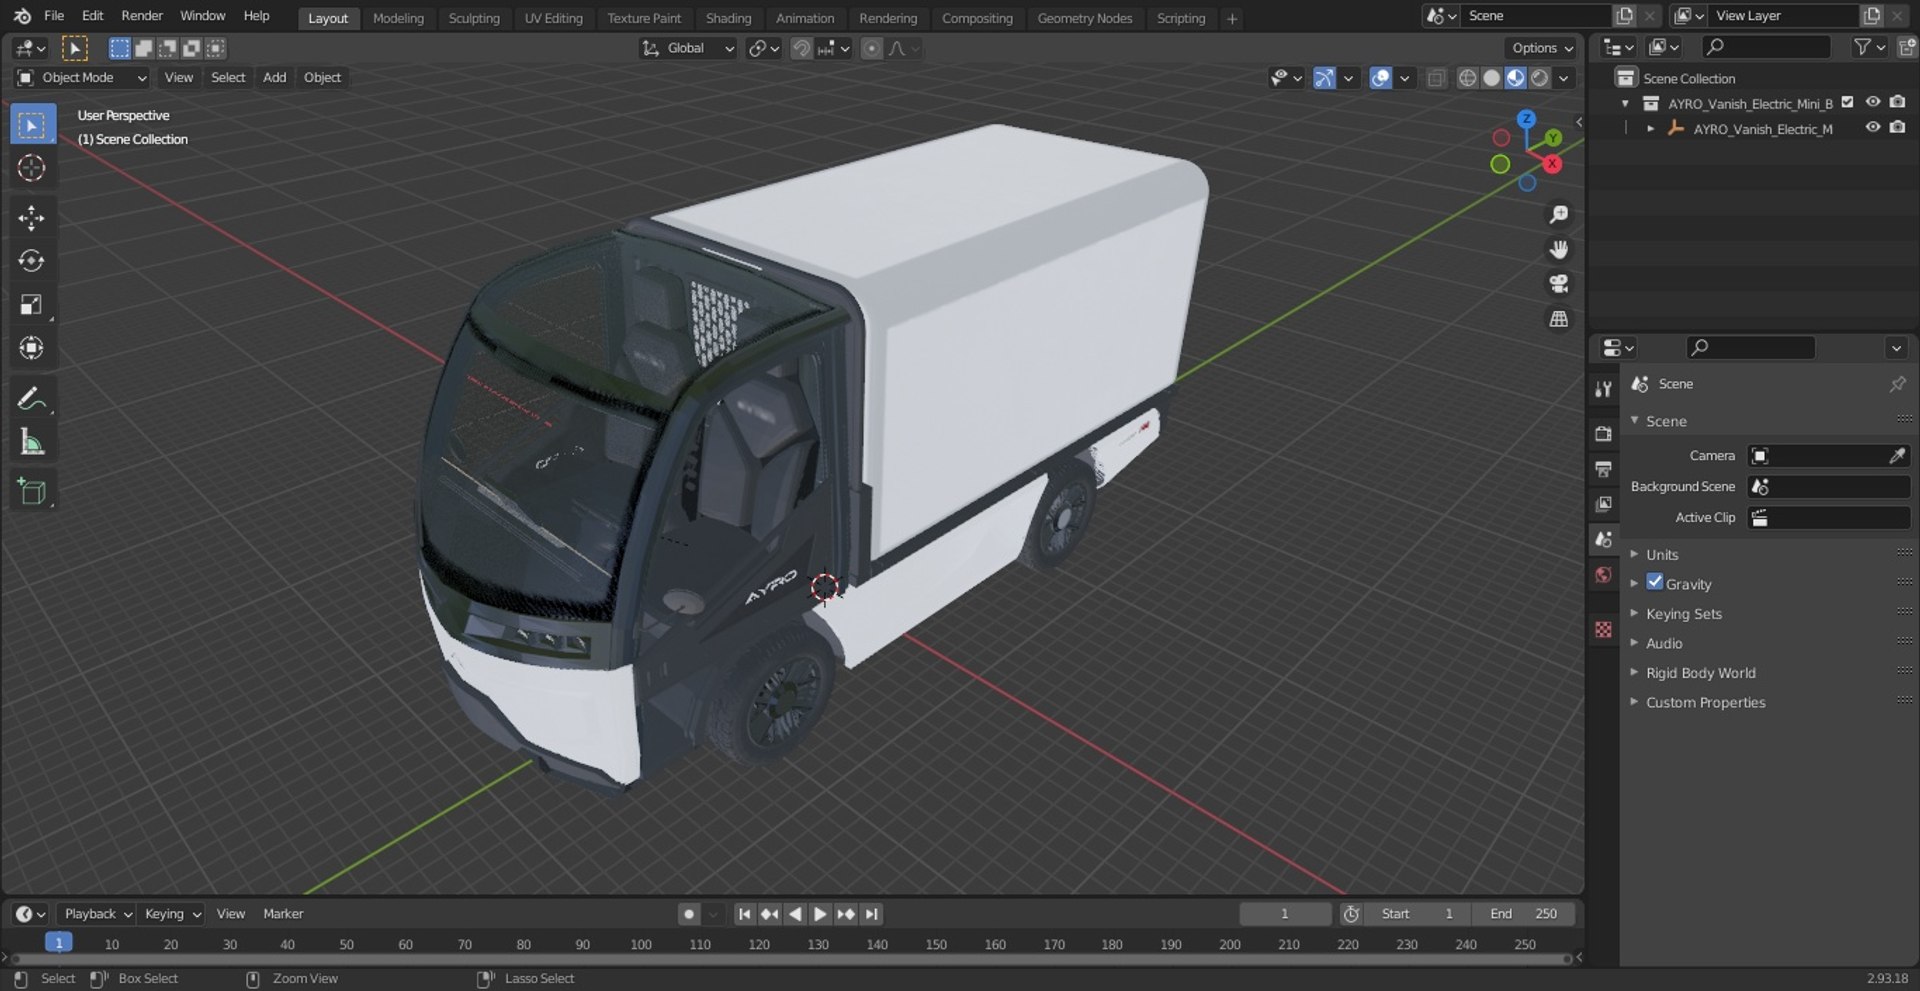The height and width of the screenshot is (991, 1920).
Task: Expand the Rigid Body World panel
Action: click(x=1701, y=673)
